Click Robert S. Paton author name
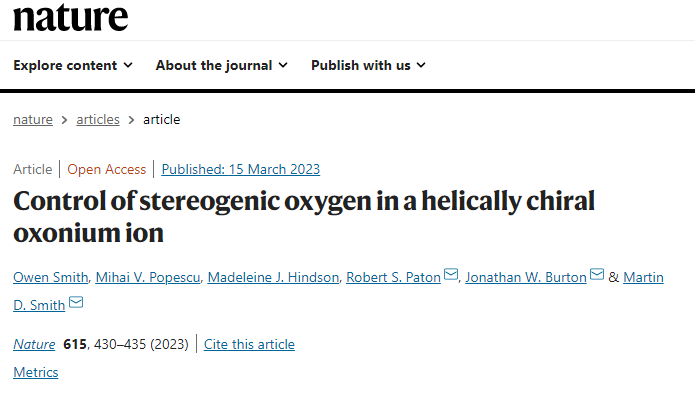695x399 pixels. pos(393,278)
